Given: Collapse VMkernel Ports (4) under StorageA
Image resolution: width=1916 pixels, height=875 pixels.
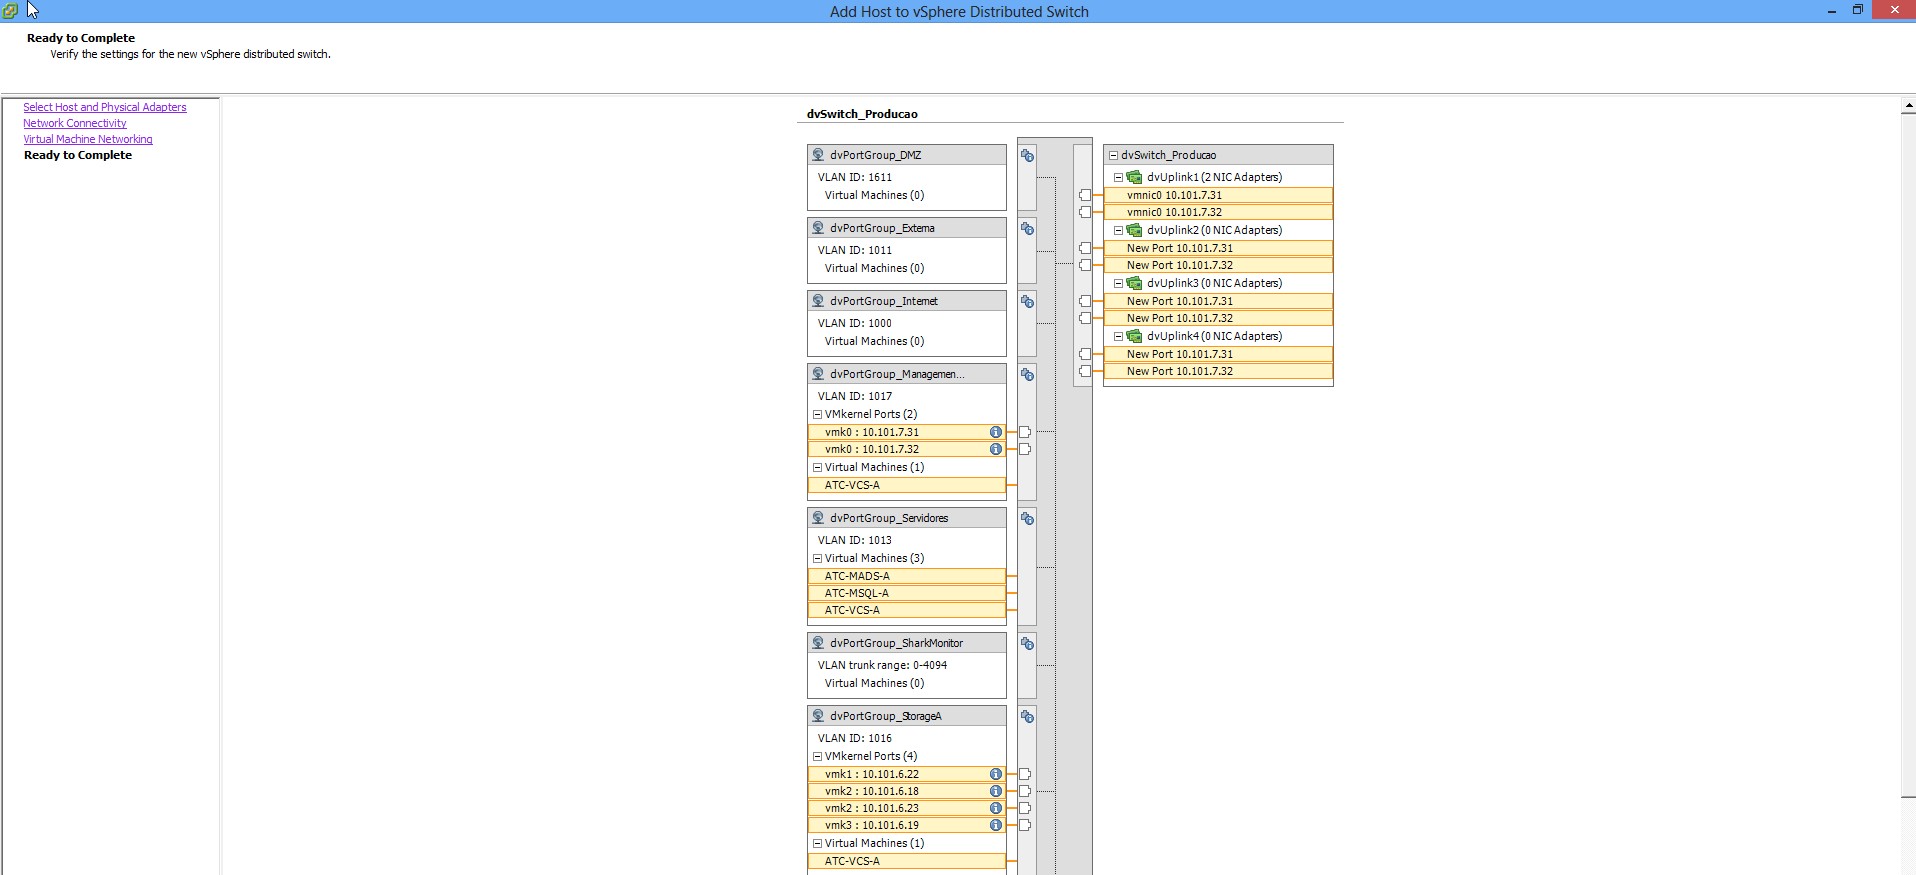Looking at the screenshot, I should [817, 757].
